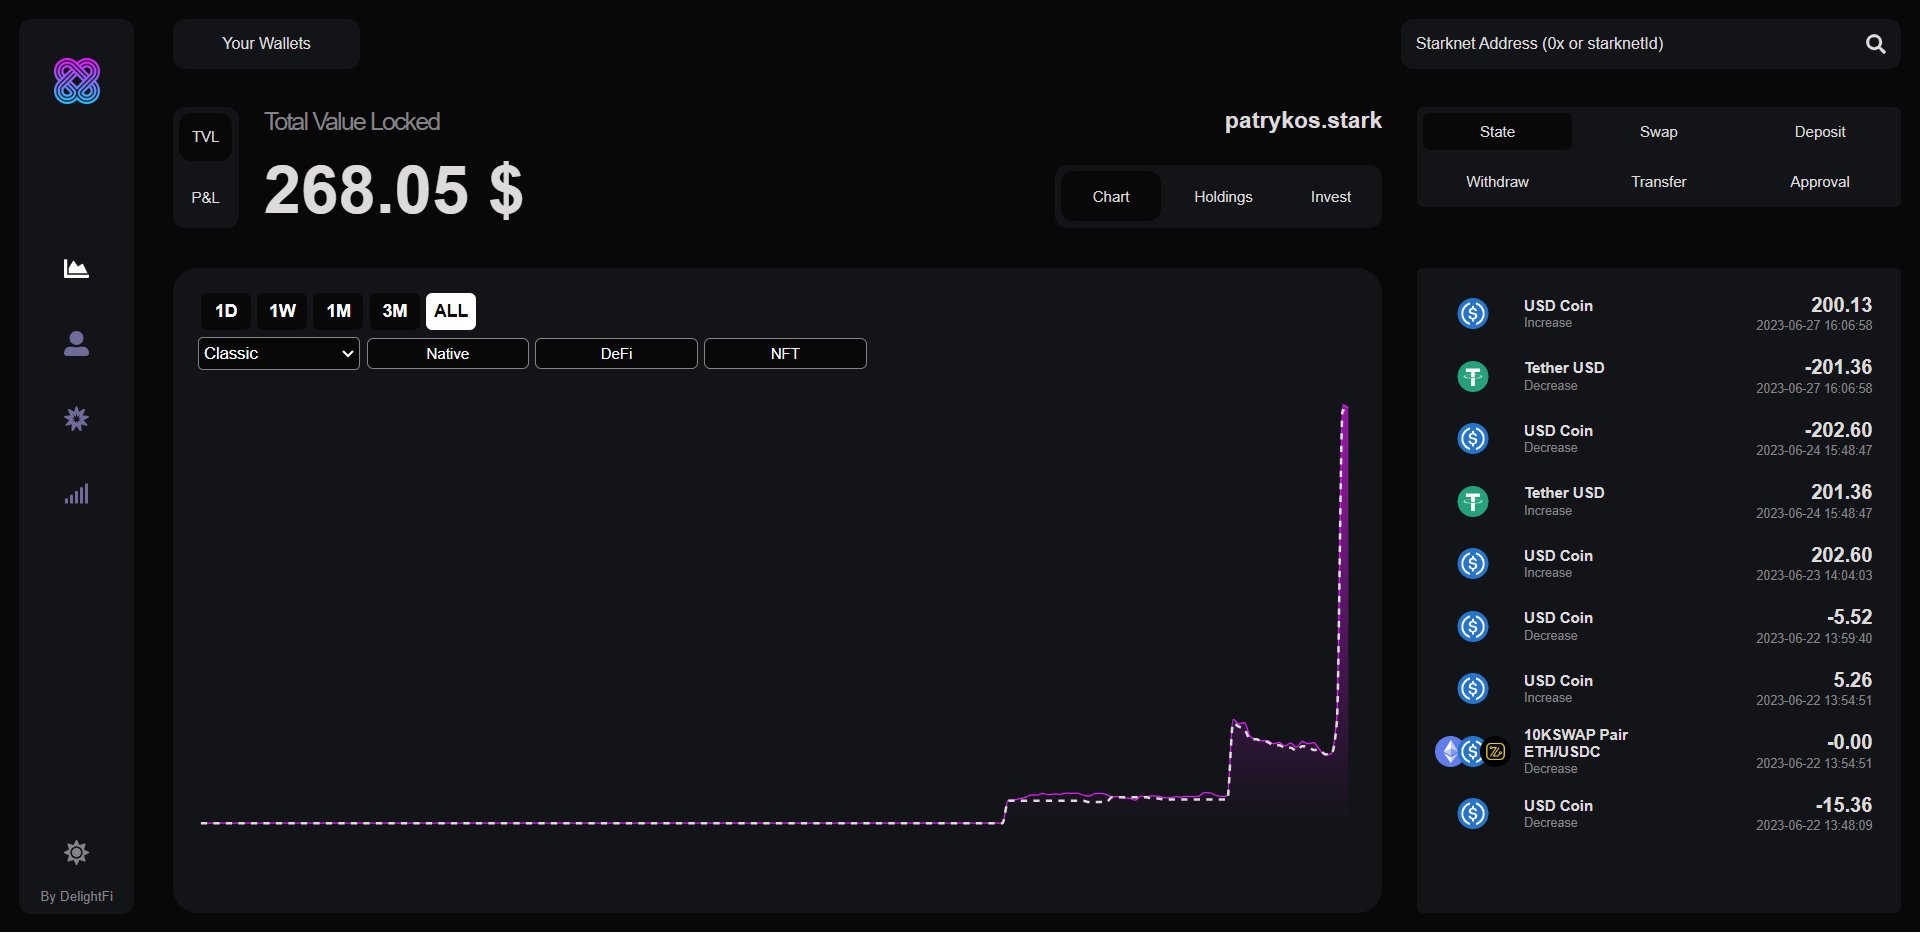
Task: Toggle the Native chart filter
Action: (x=448, y=354)
